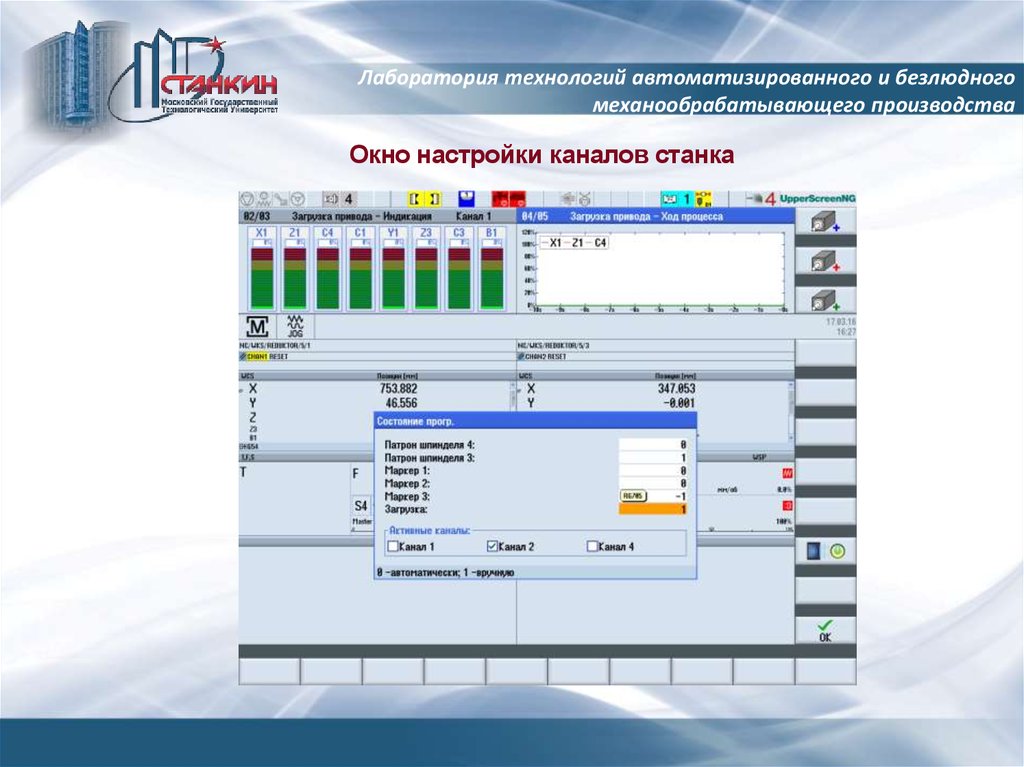Click X position value 753.882
The height and width of the screenshot is (767, 1024).
[x=398, y=389]
